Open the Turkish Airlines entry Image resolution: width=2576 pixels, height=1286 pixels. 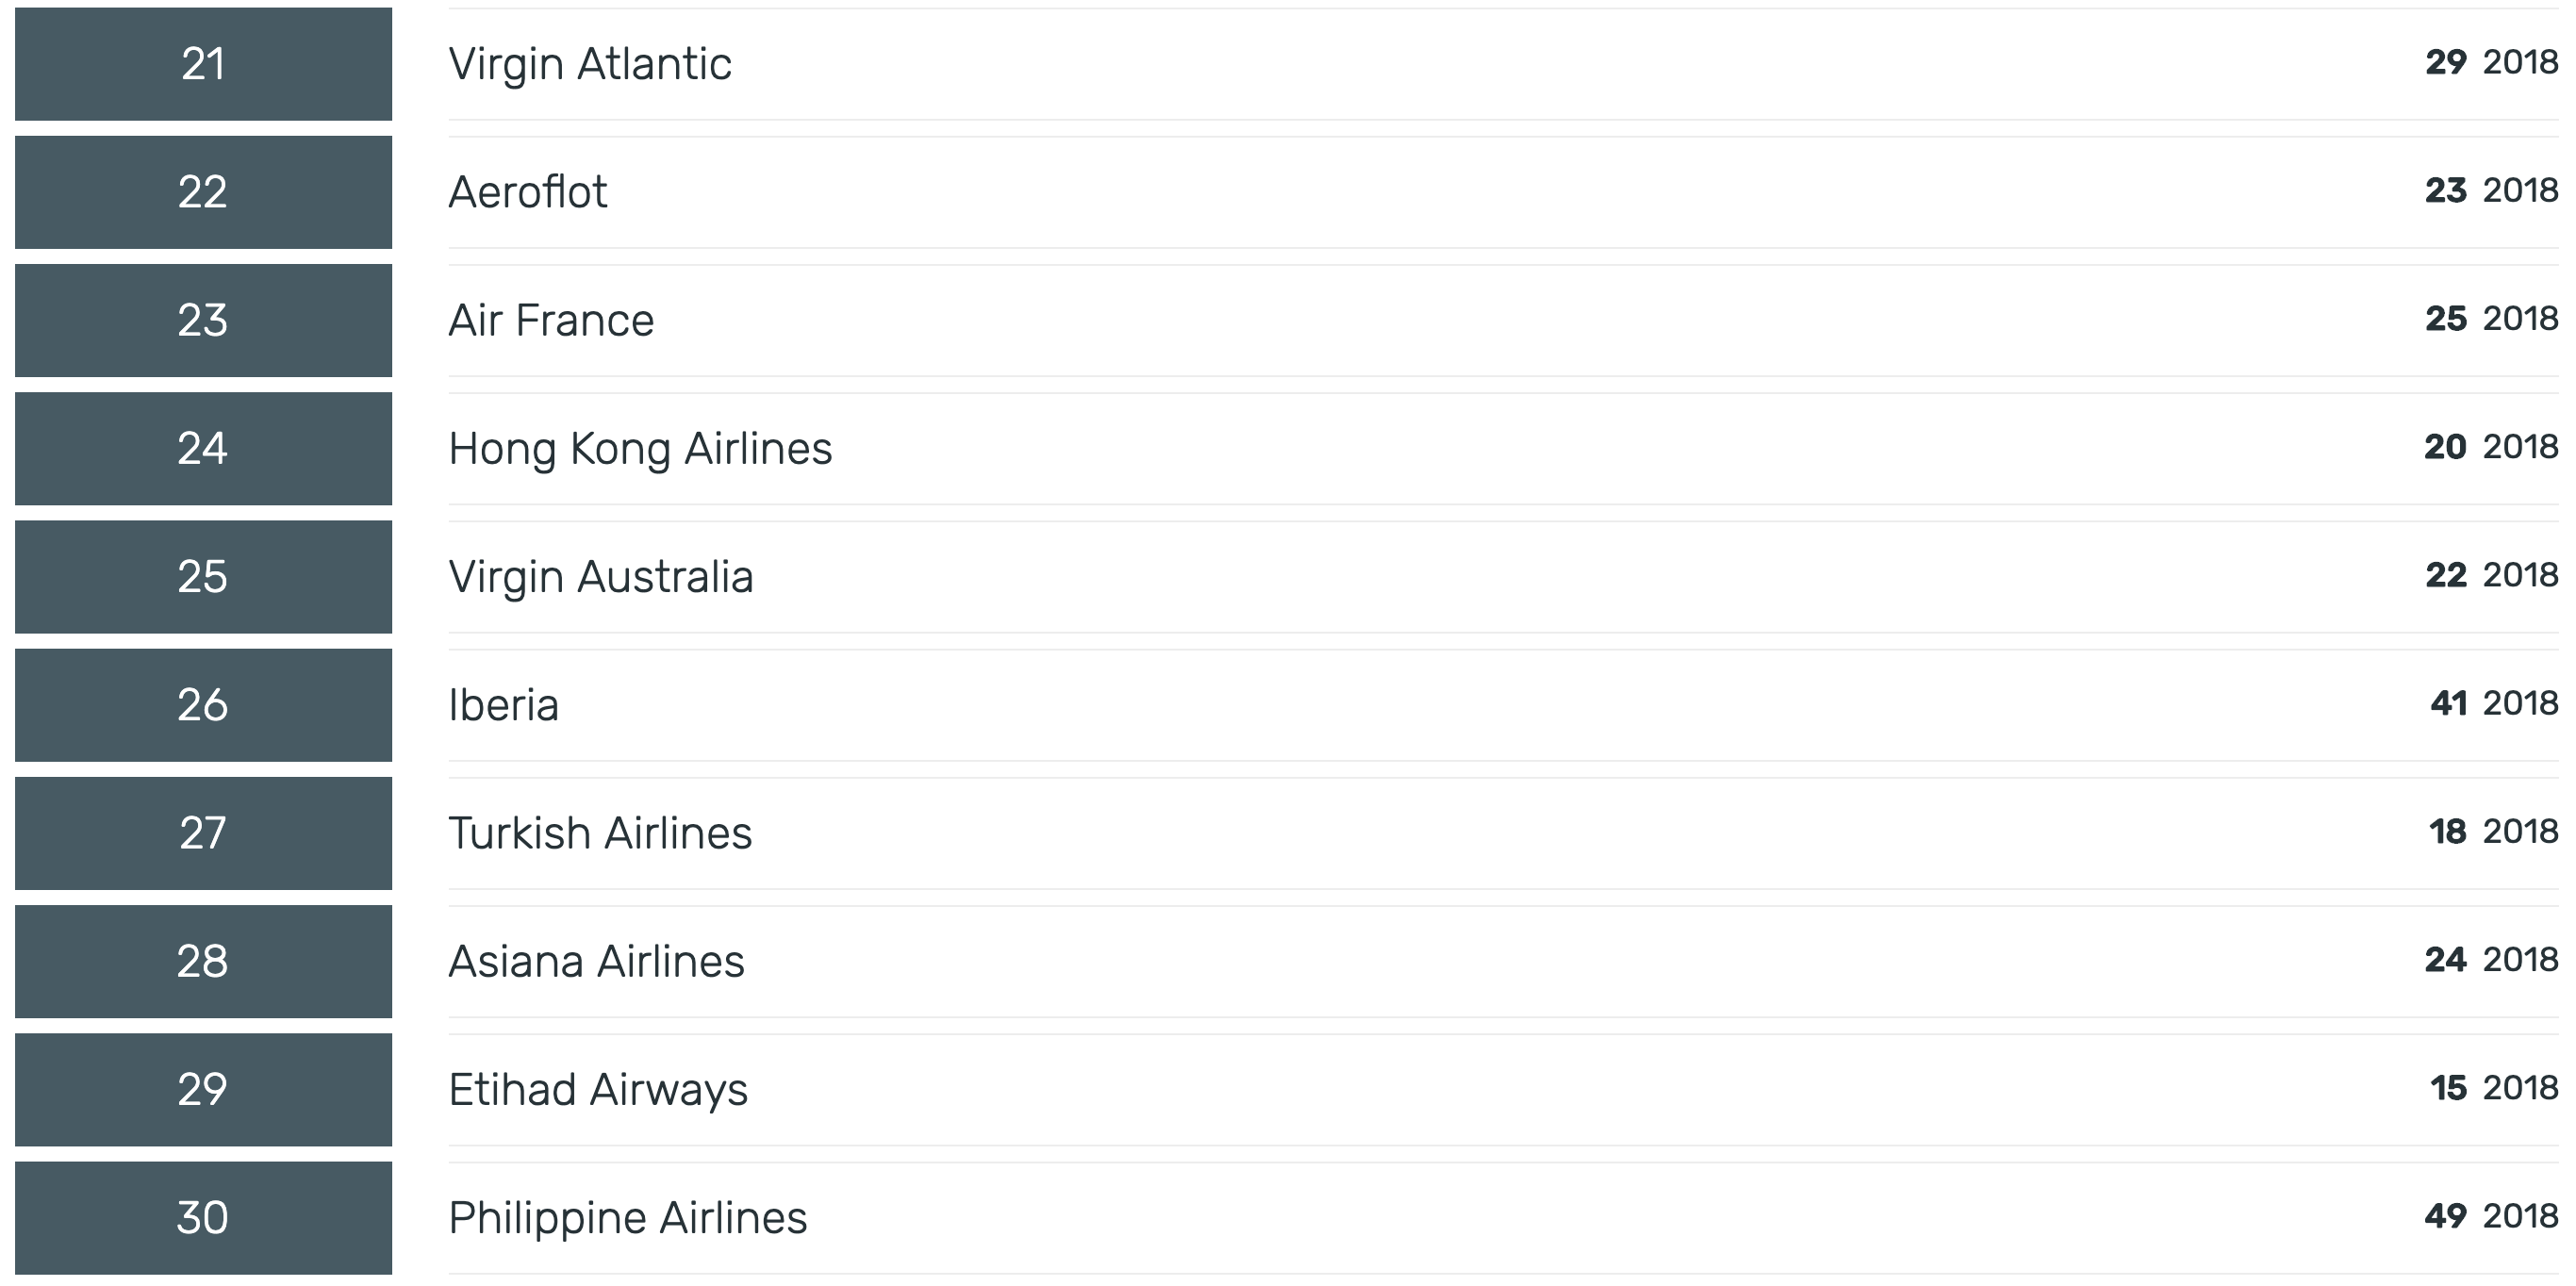pyautogui.click(x=599, y=833)
